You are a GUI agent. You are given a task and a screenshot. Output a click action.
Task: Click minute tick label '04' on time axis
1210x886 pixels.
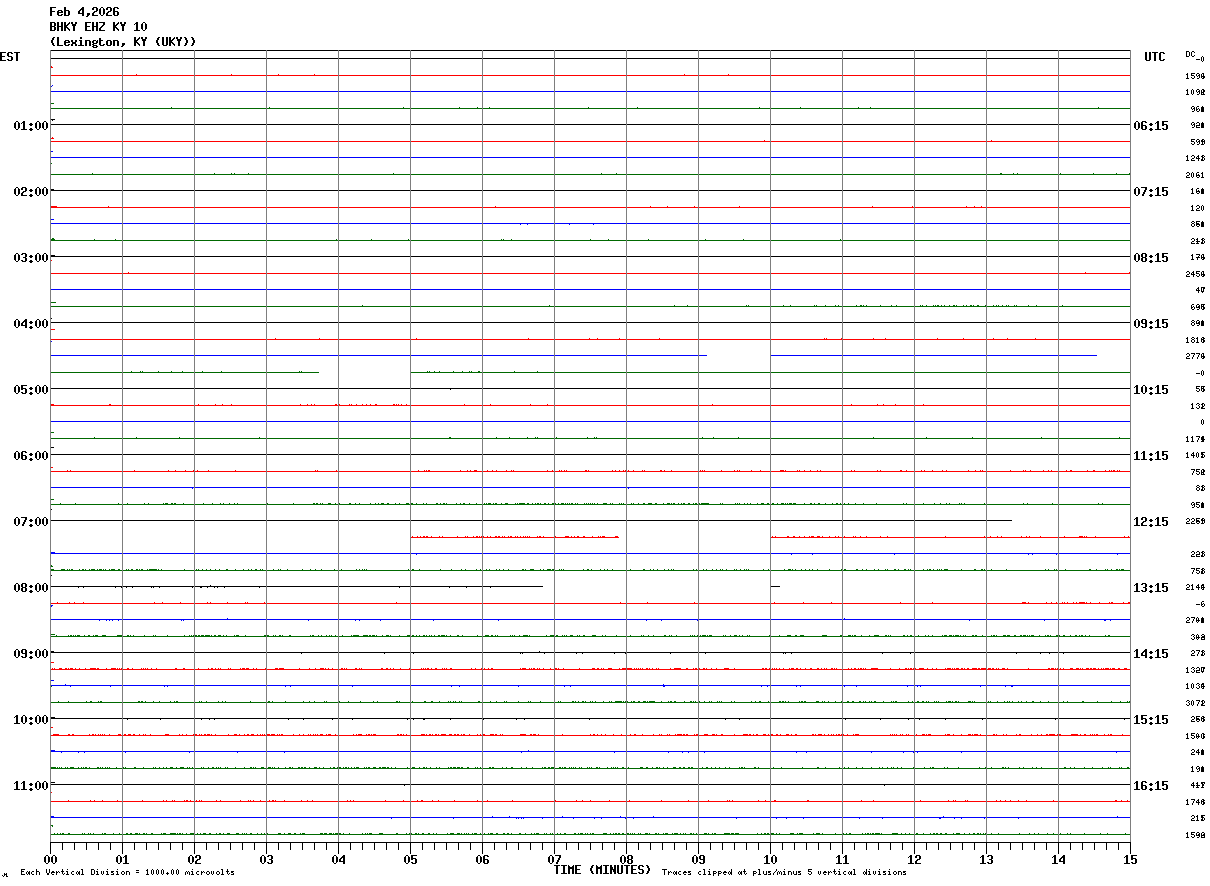coord(338,859)
